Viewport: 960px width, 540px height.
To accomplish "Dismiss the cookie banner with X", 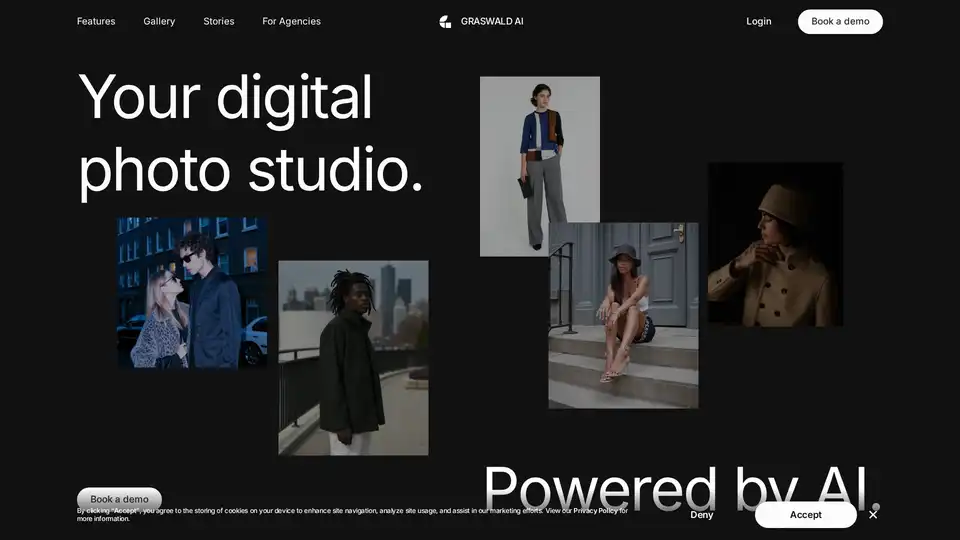I will pos(873,515).
